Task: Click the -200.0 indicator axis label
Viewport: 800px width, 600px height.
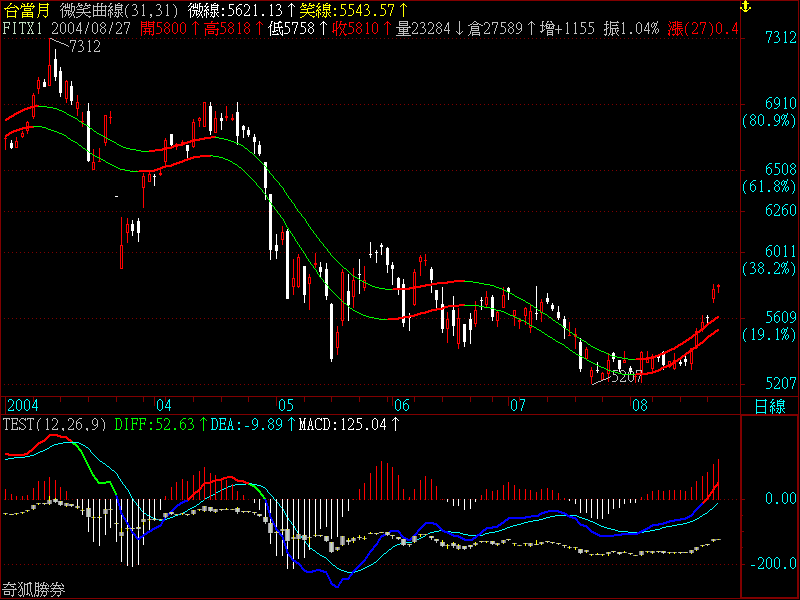Action: pyautogui.click(x=773, y=564)
